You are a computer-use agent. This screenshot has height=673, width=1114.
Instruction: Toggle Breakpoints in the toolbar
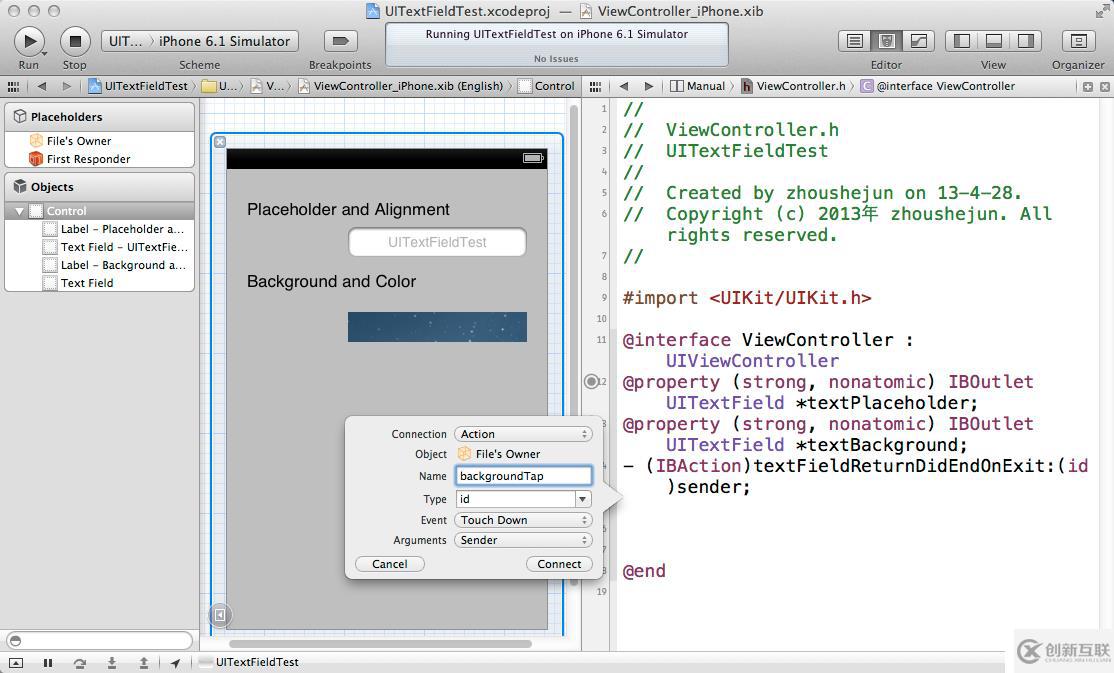[x=340, y=41]
